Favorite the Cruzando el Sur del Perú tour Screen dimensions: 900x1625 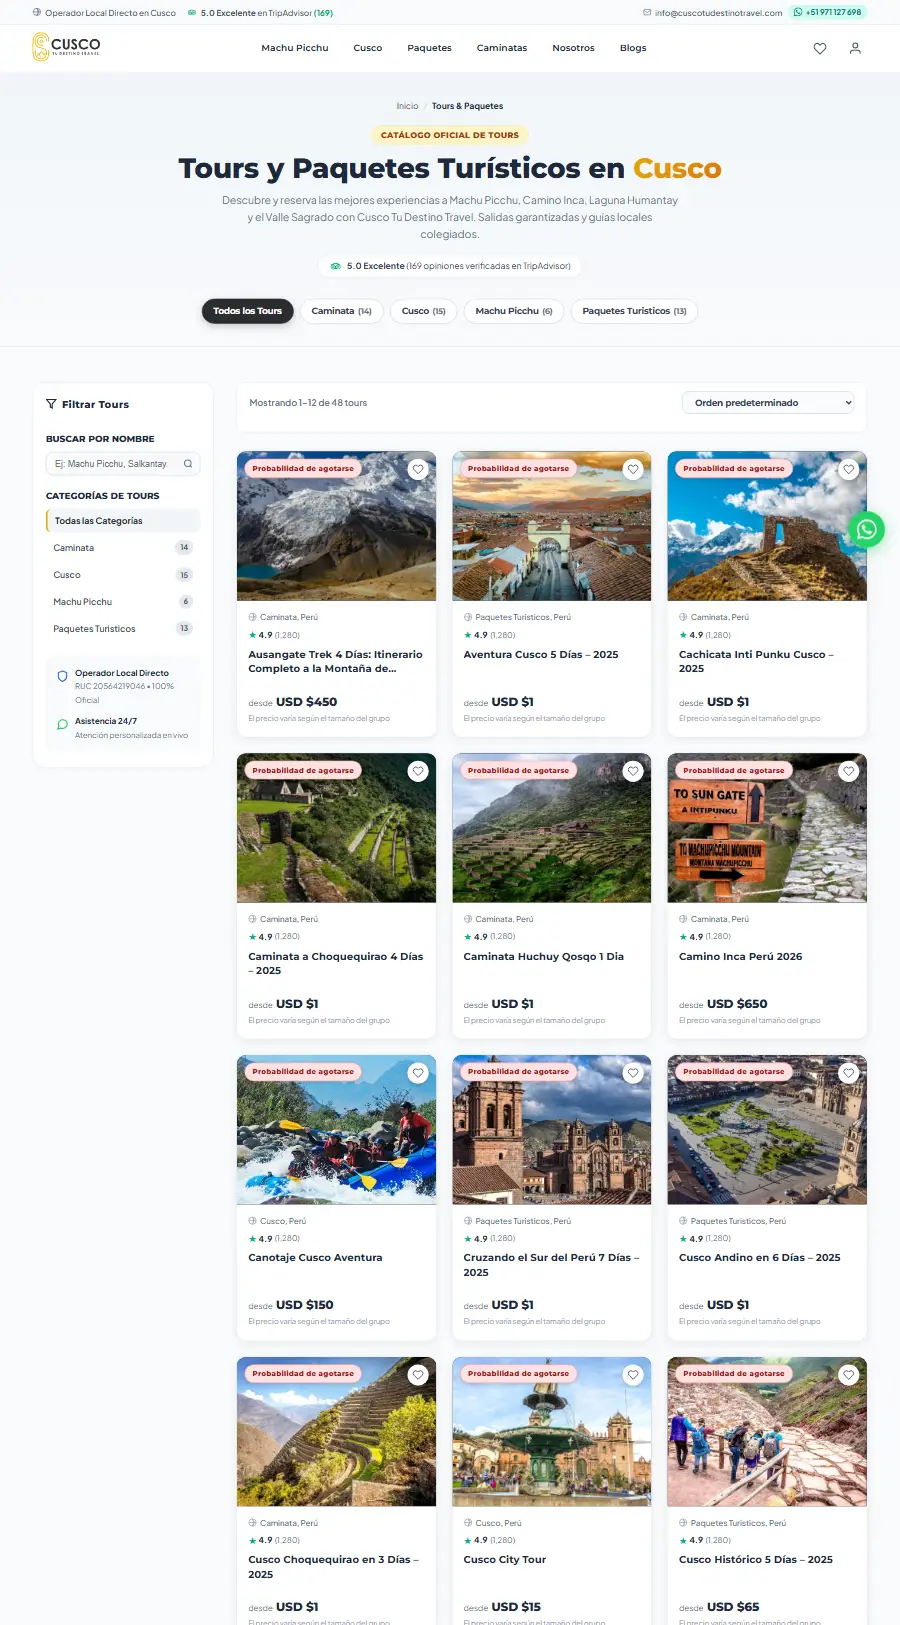pyautogui.click(x=633, y=1073)
